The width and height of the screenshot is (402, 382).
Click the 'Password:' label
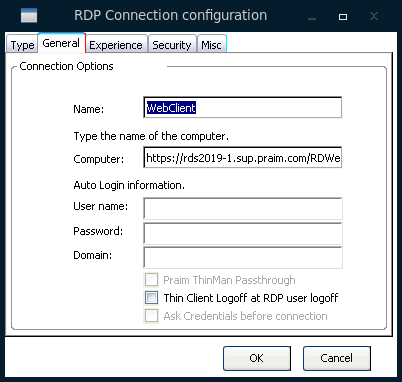coord(98,231)
